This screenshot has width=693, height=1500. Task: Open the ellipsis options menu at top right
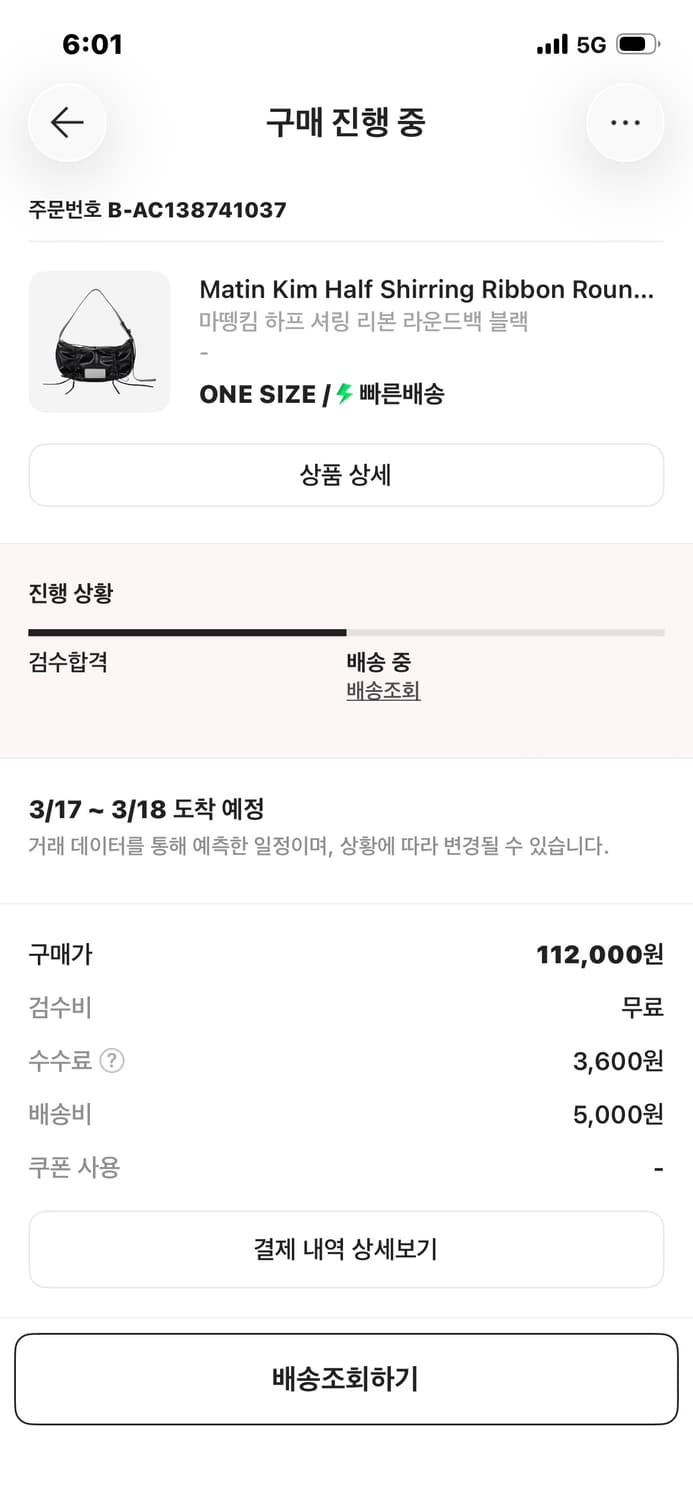click(x=625, y=122)
